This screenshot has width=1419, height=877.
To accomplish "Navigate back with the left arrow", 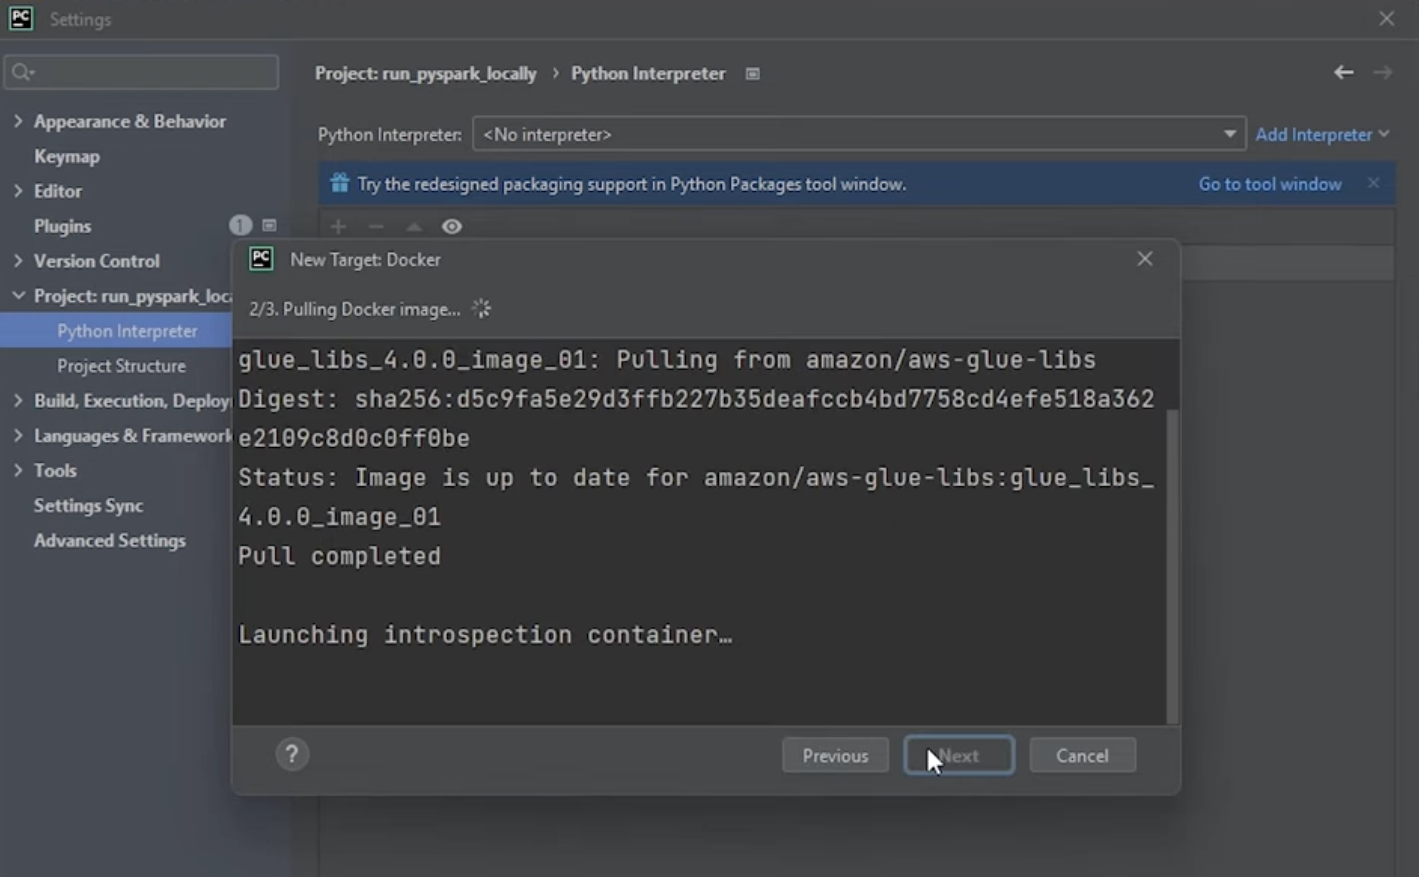I will coord(1343,72).
